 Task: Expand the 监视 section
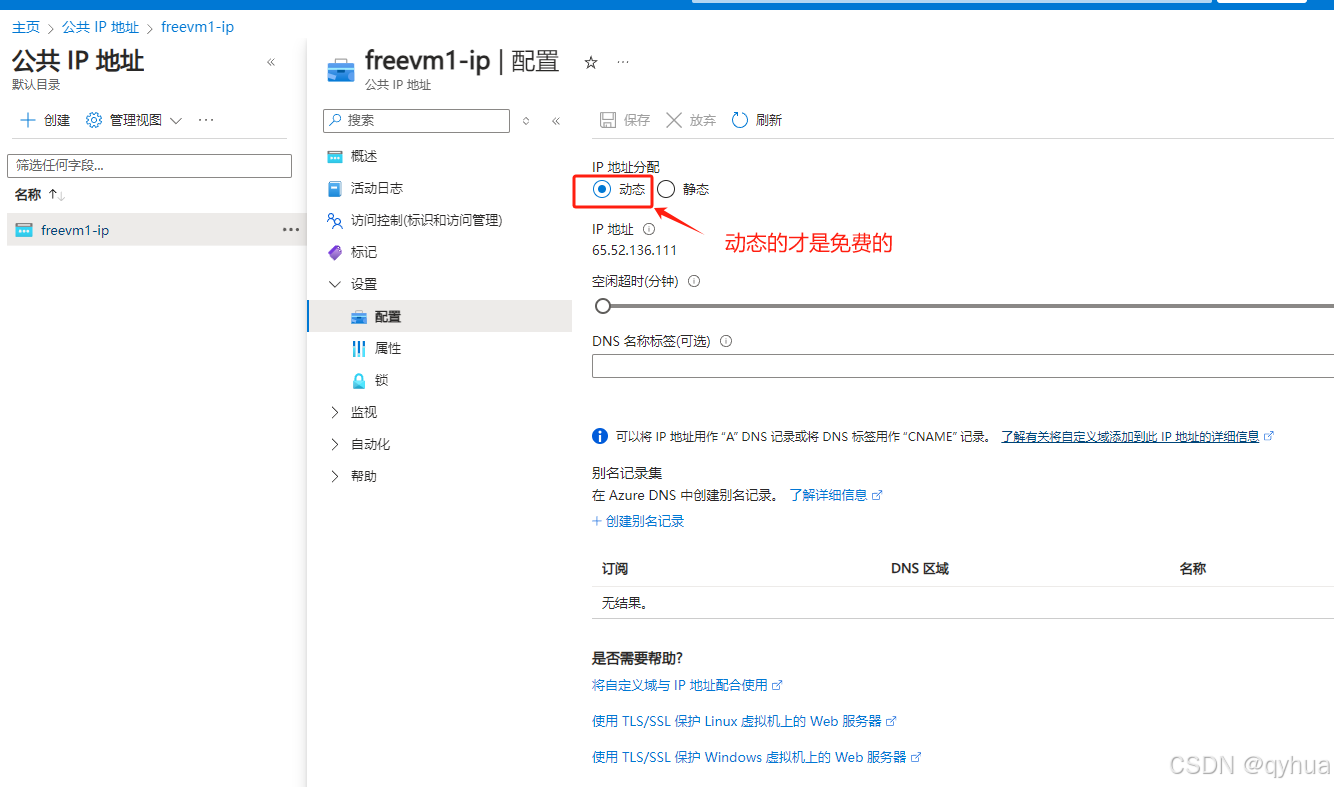click(x=334, y=411)
